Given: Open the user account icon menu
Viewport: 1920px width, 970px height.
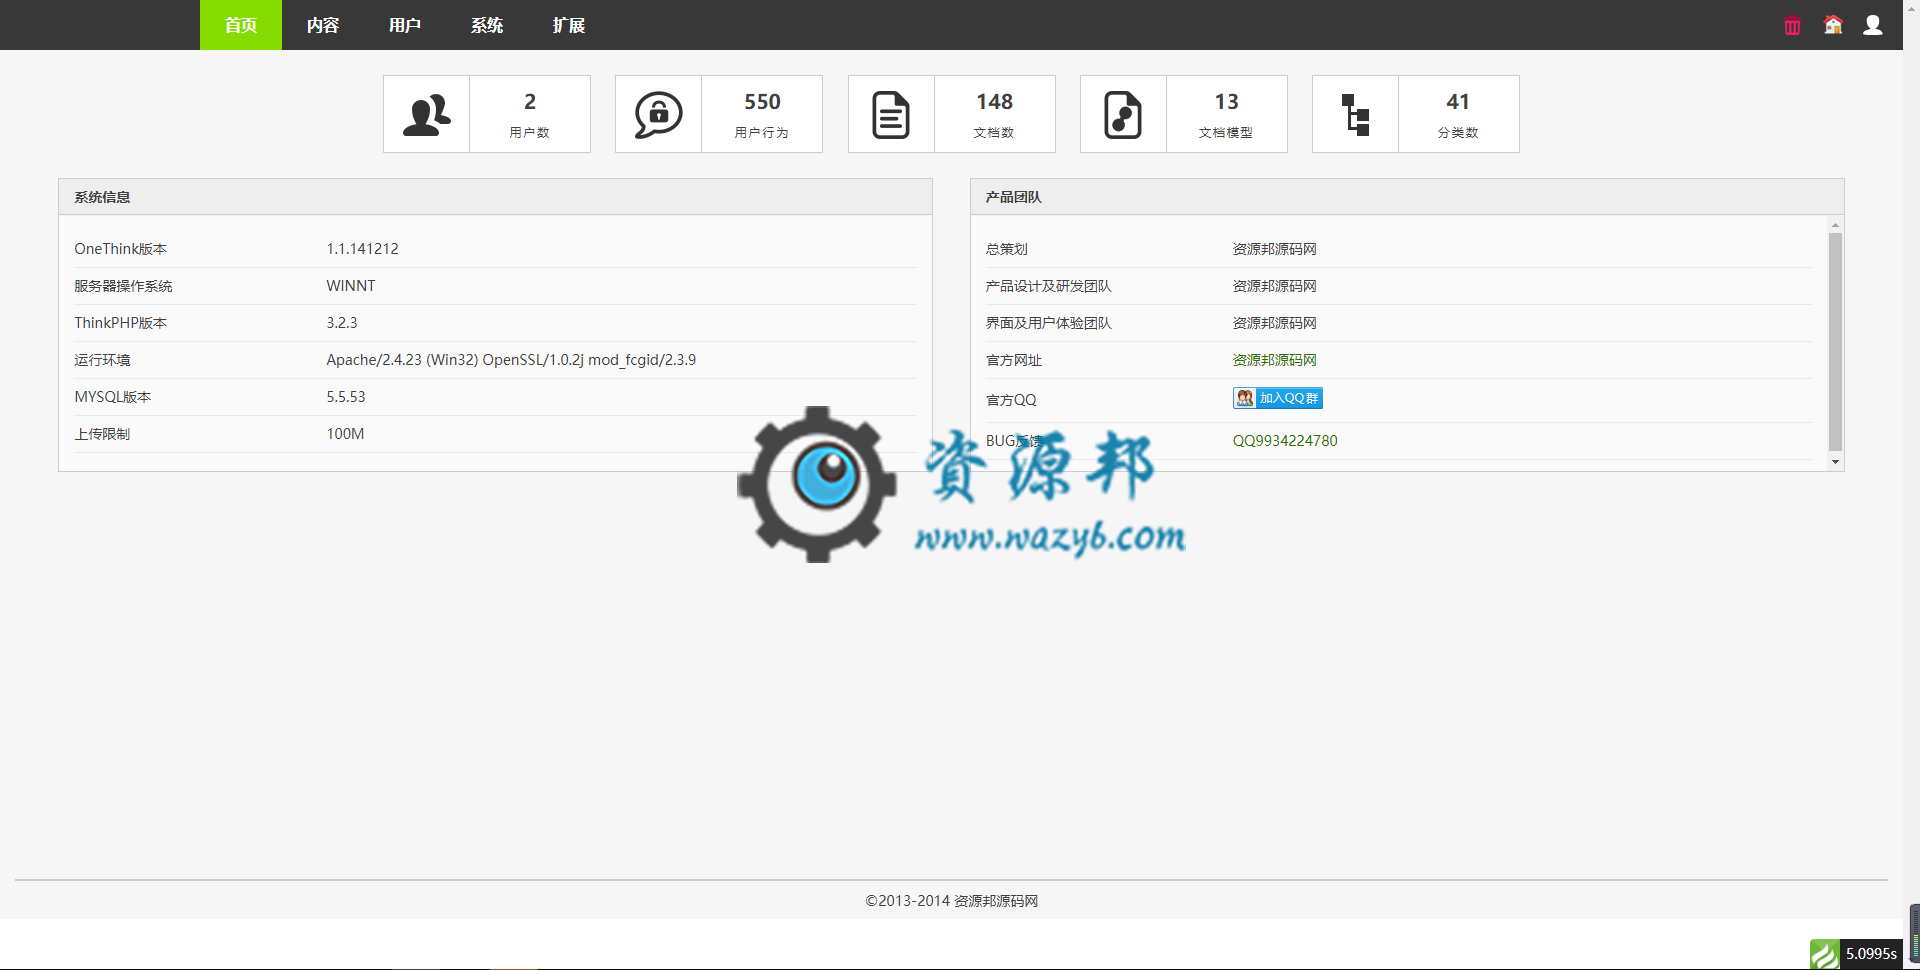Looking at the screenshot, I should pyautogui.click(x=1873, y=25).
